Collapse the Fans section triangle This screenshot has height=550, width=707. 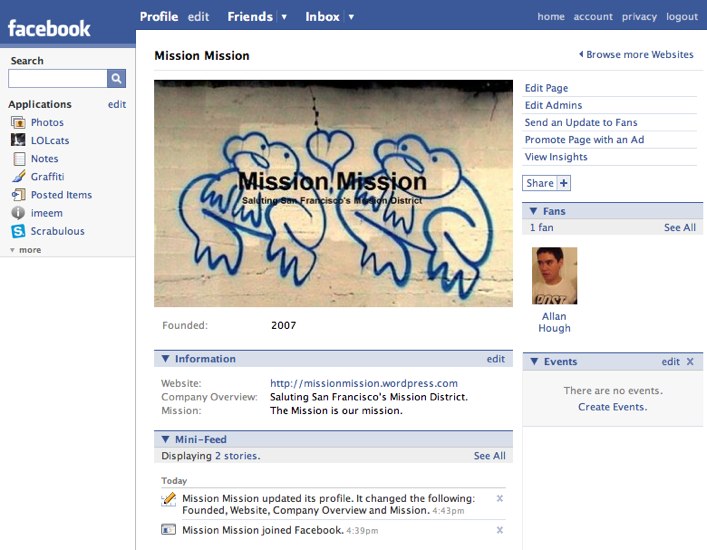pos(533,211)
